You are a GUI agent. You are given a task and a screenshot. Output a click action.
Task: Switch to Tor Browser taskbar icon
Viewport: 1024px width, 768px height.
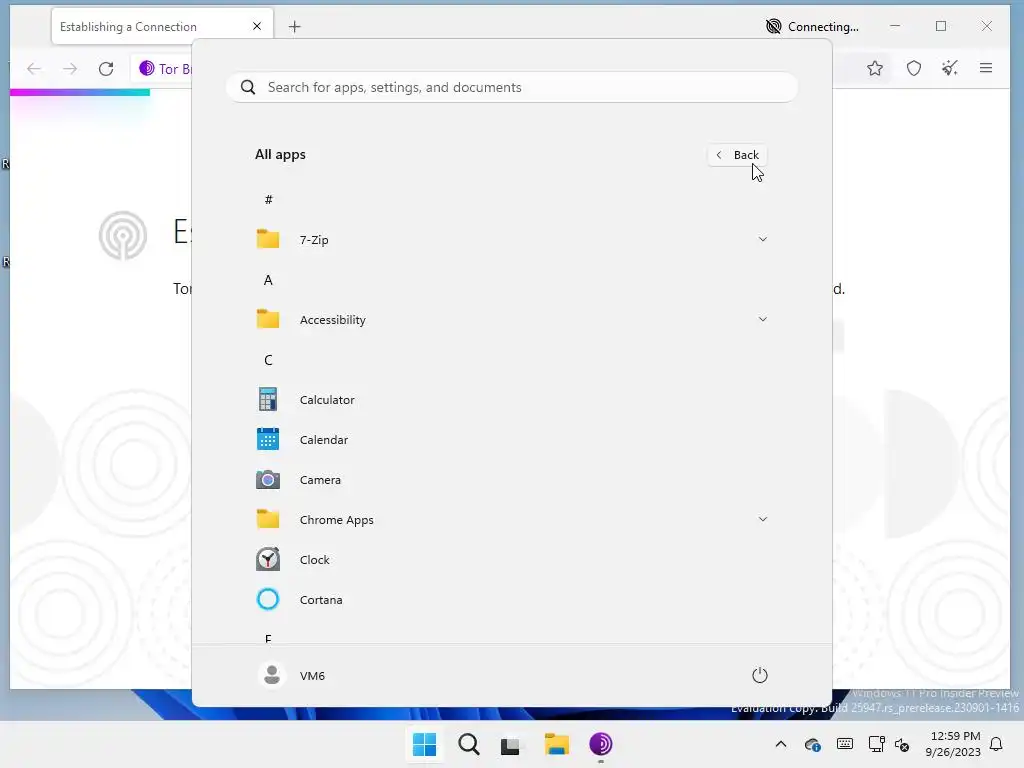coord(600,744)
